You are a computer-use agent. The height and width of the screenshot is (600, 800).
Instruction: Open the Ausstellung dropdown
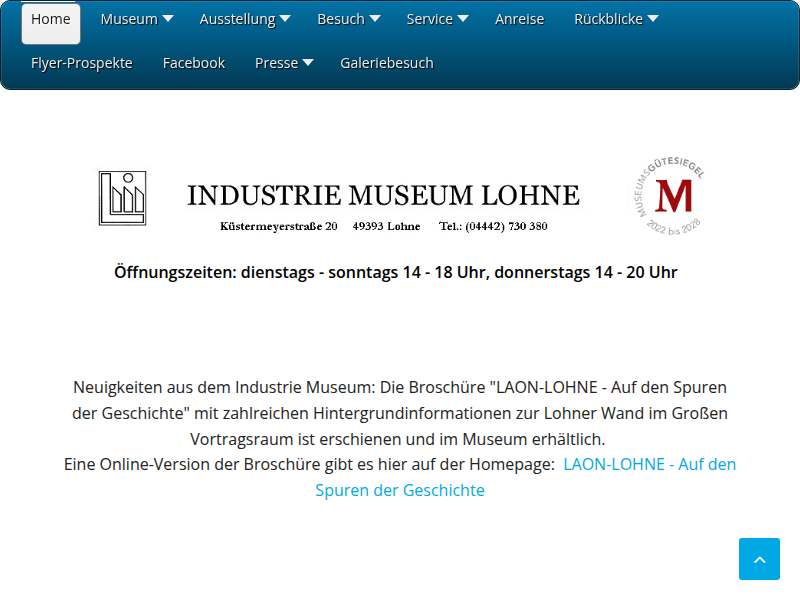244,18
